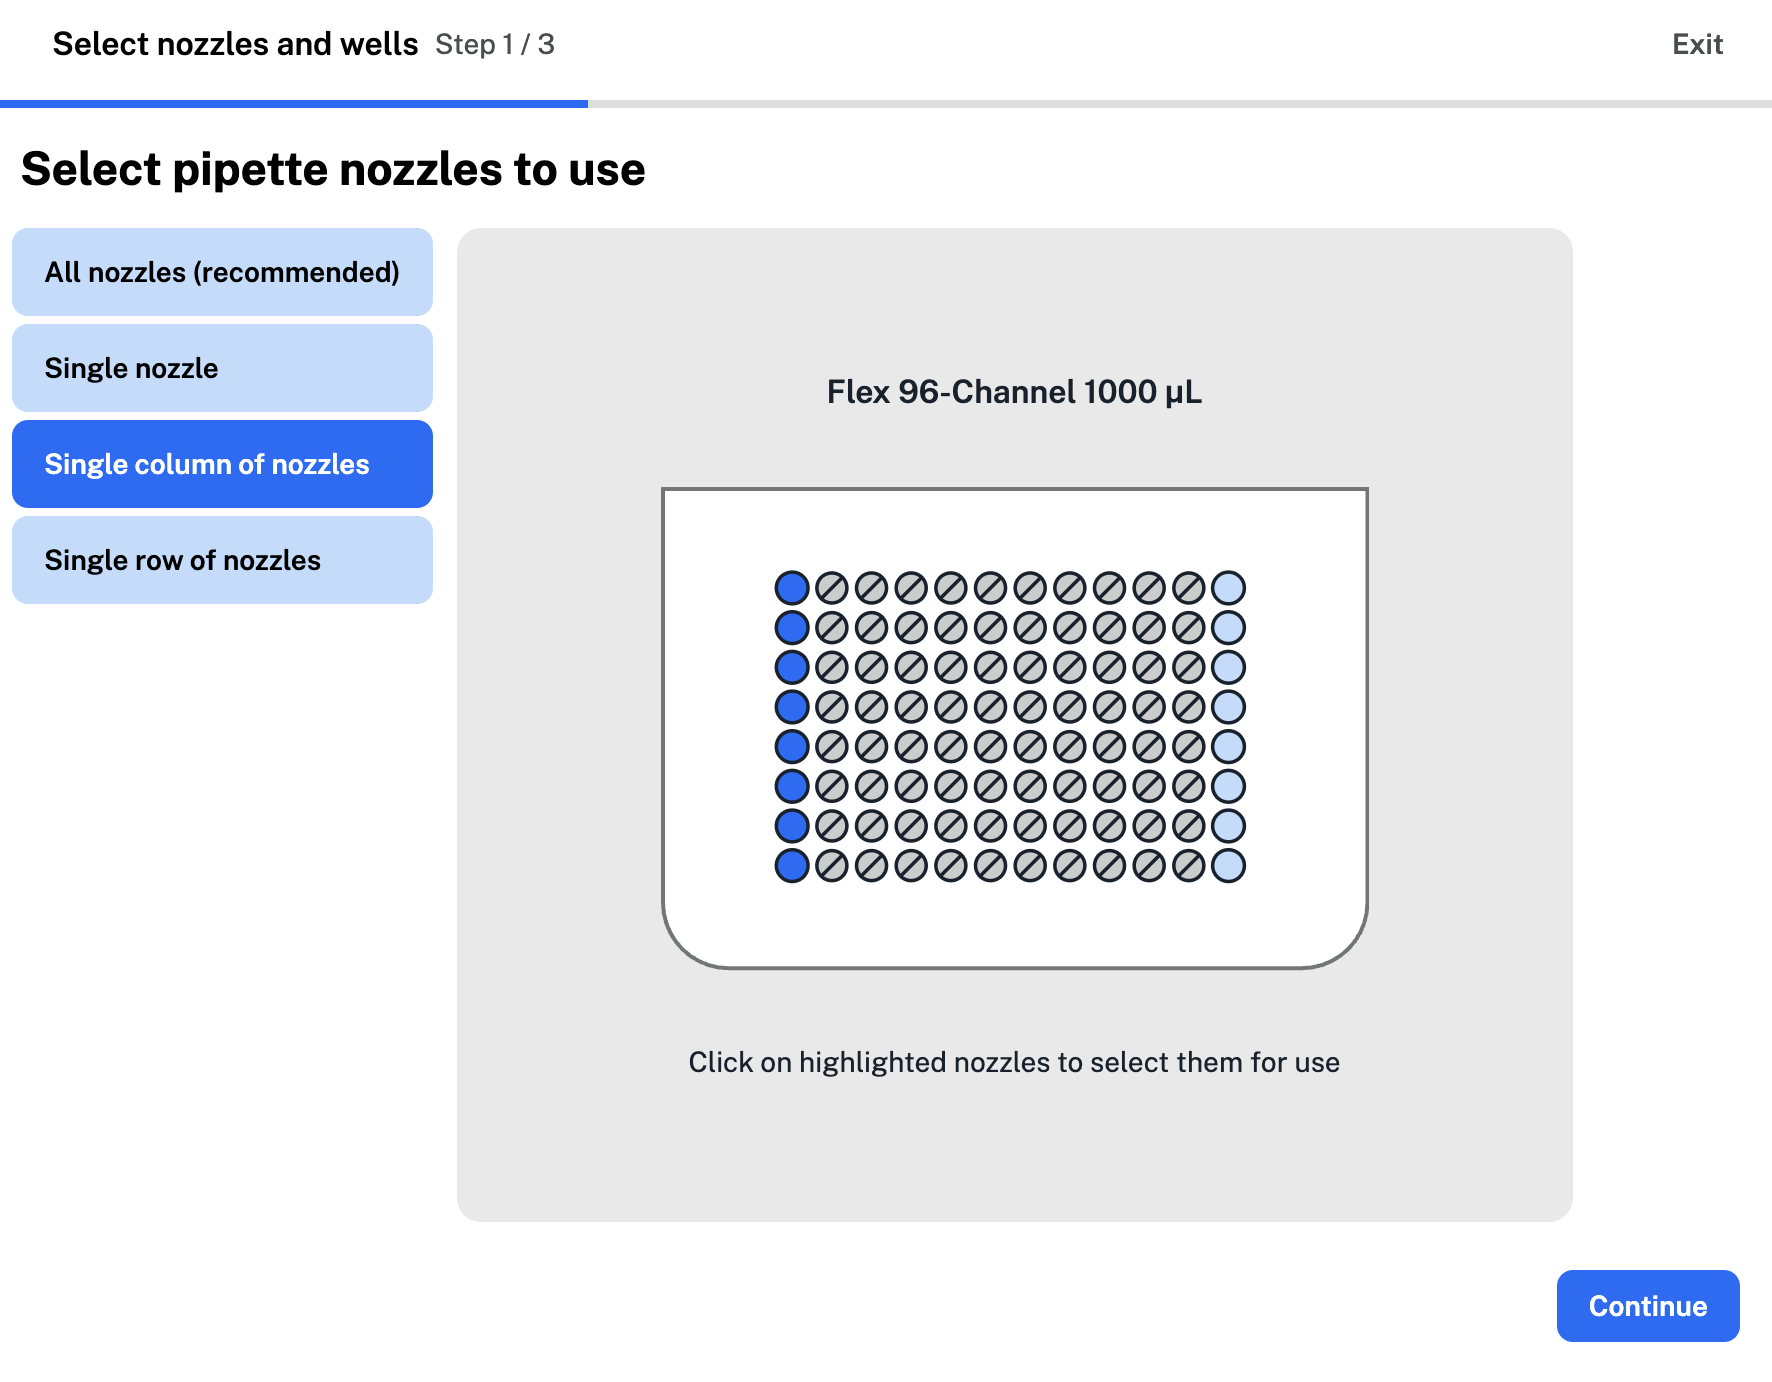Click the Flex 96-Channel 1000 µL diagram

coord(1015,726)
